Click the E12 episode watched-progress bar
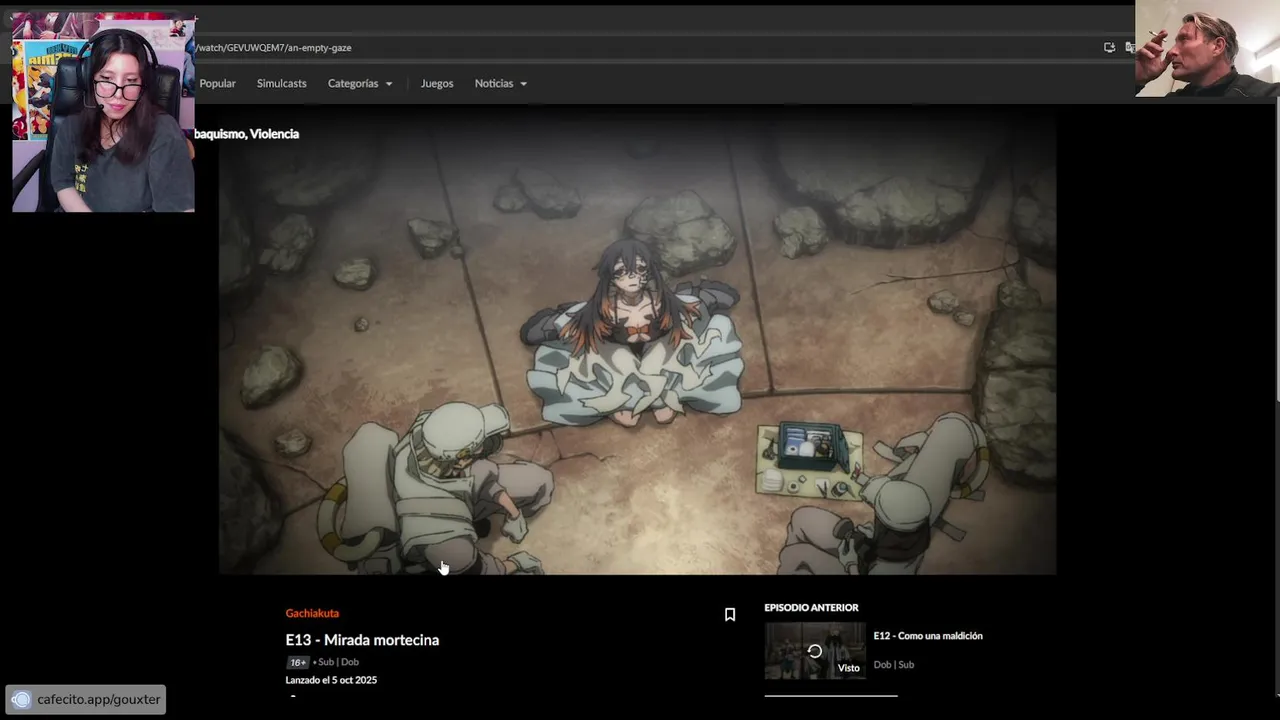This screenshot has width=1280, height=720. tap(831, 694)
